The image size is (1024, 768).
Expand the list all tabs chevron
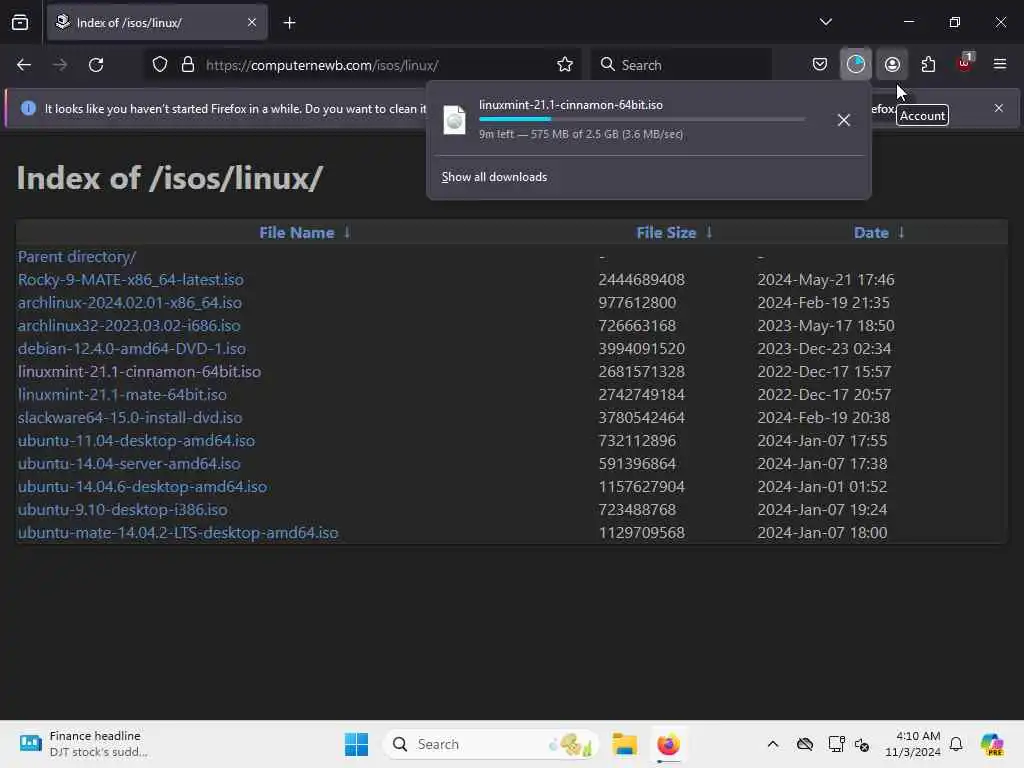click(x=825, y=22)
